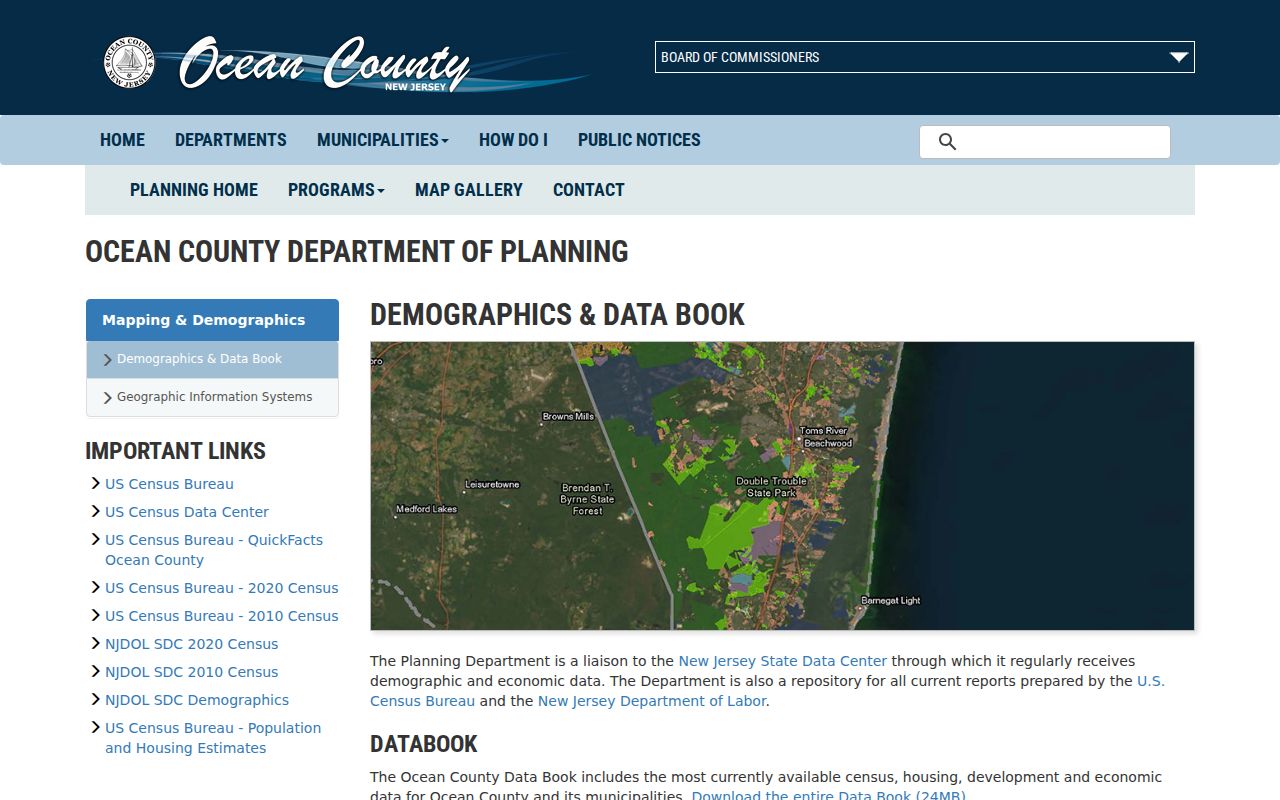Screen dimensions: 1280x800
Task: Follow the New Jersey State Data Center link
Action: (x=783, y=661)
